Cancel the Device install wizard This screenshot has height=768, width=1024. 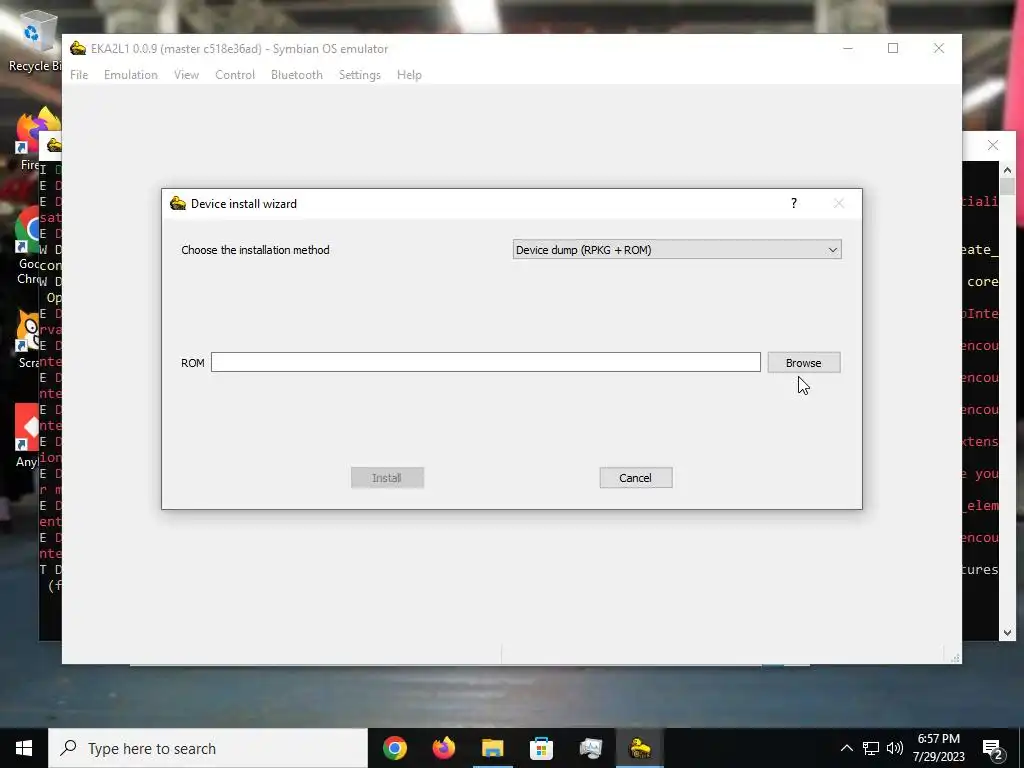click(635, 477)
